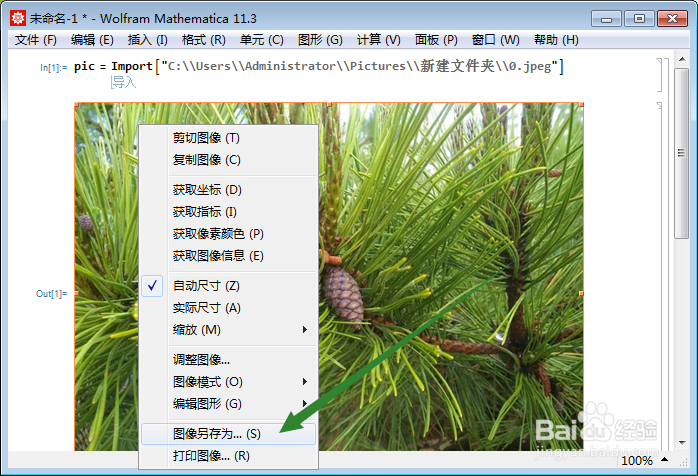
Task: Select 获取坐标 (D) option
Action: point(229,190)
